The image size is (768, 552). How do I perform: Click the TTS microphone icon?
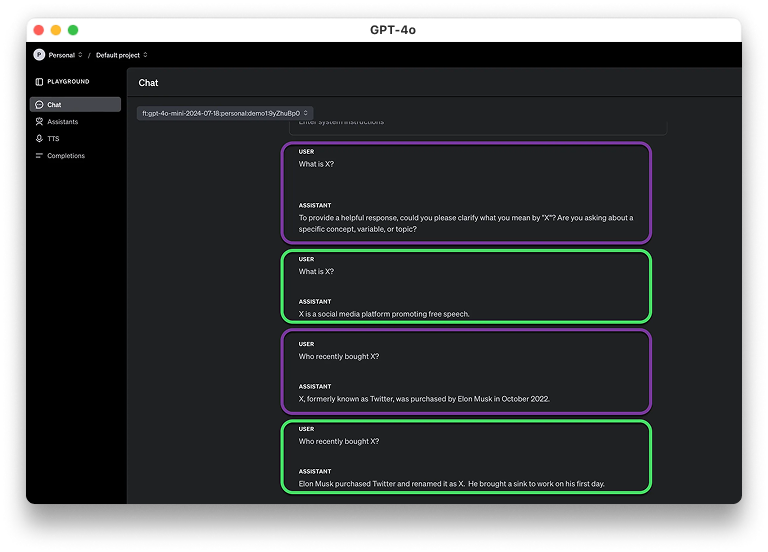(39, 139)
